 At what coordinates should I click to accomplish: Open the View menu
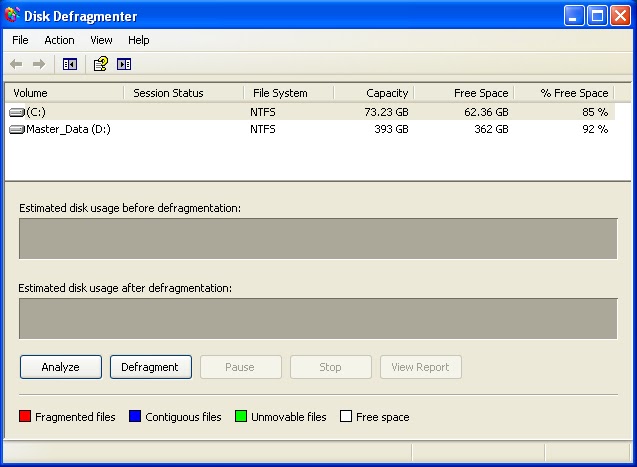pos(101,40)
